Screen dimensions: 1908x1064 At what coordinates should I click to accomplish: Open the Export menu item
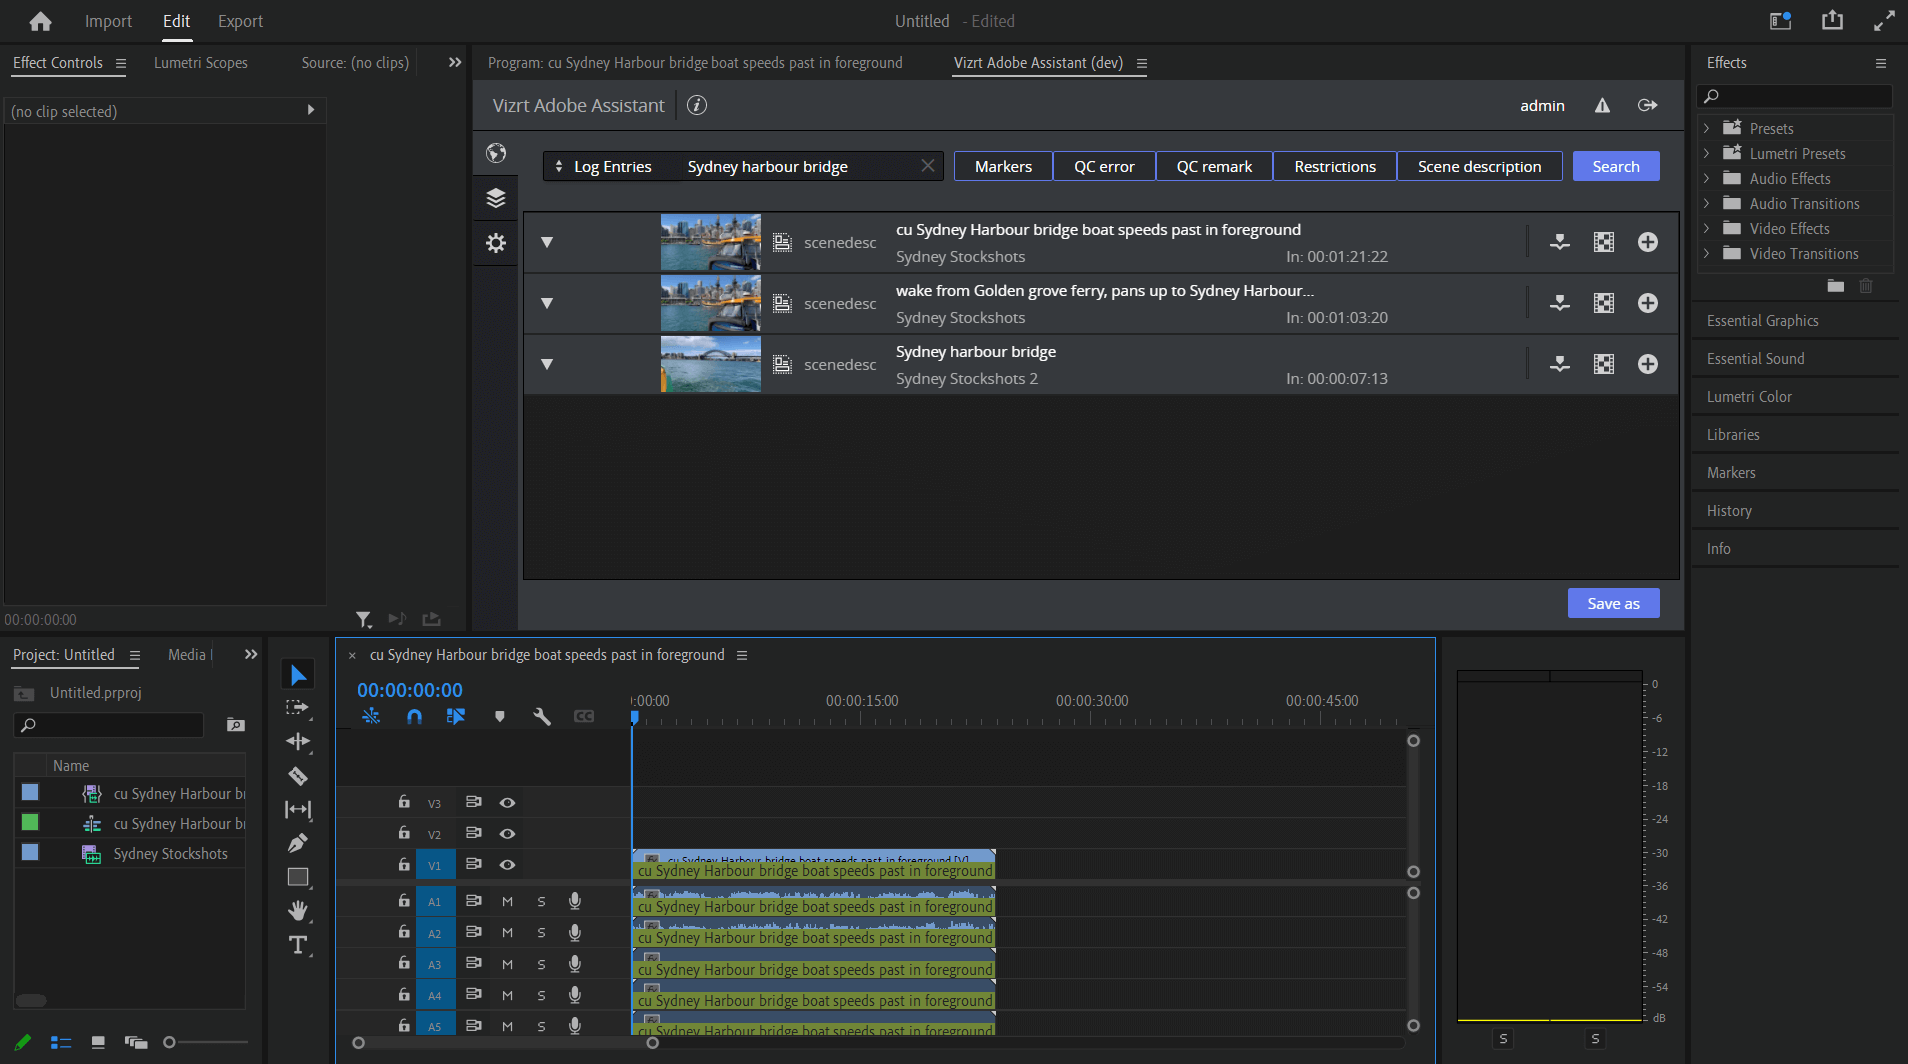click(x=240, y=20)
